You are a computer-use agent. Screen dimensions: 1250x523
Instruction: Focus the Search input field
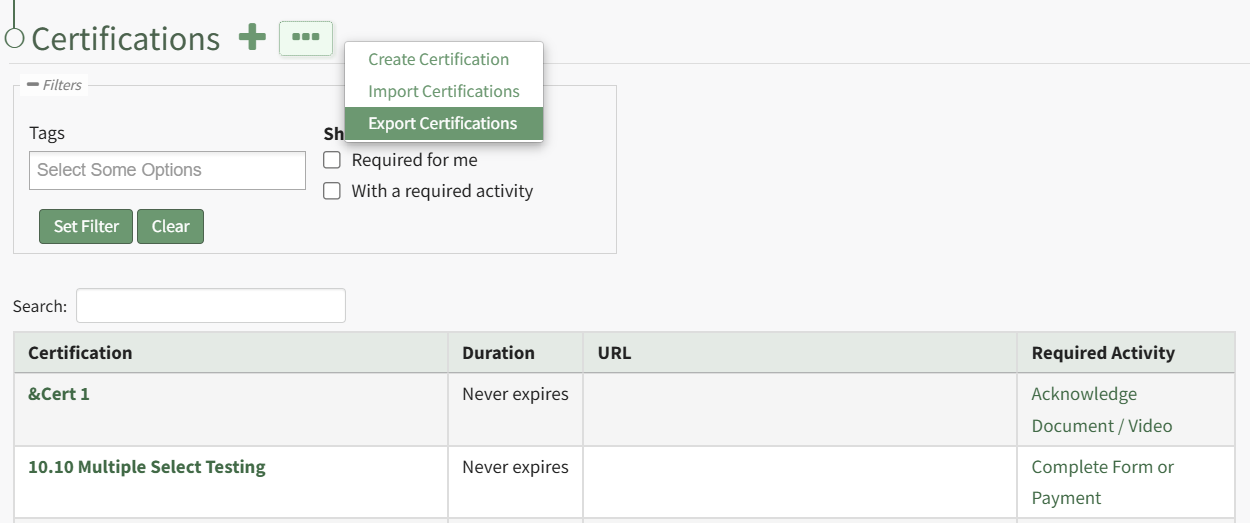210,306
